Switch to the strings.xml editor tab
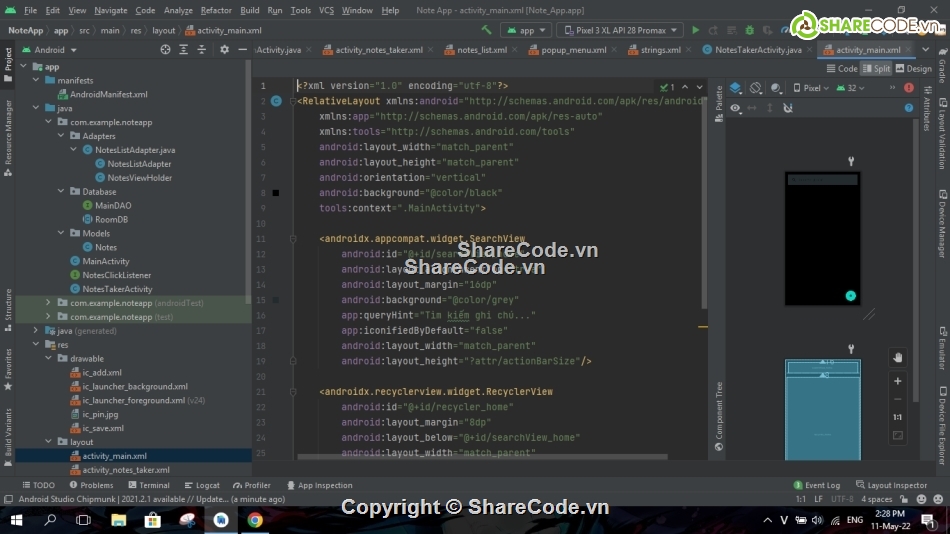The image size is (950, 534). [x=660, y=49]
